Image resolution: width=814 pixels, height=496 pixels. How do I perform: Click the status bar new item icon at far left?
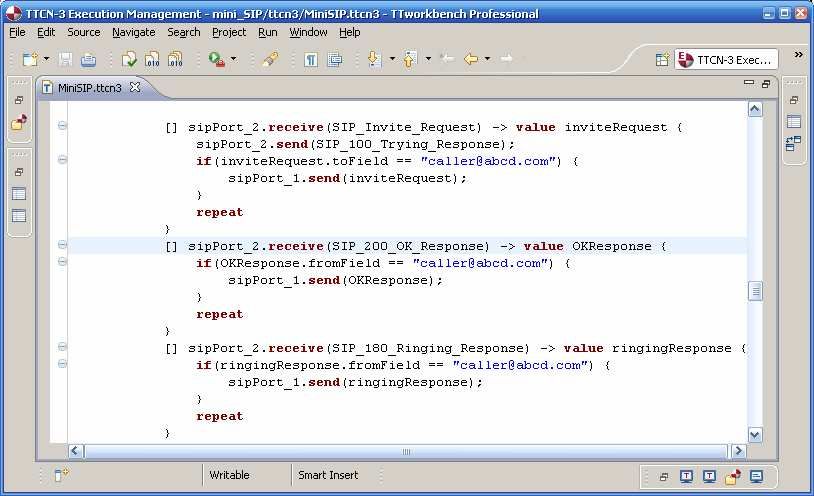(61, 474)
